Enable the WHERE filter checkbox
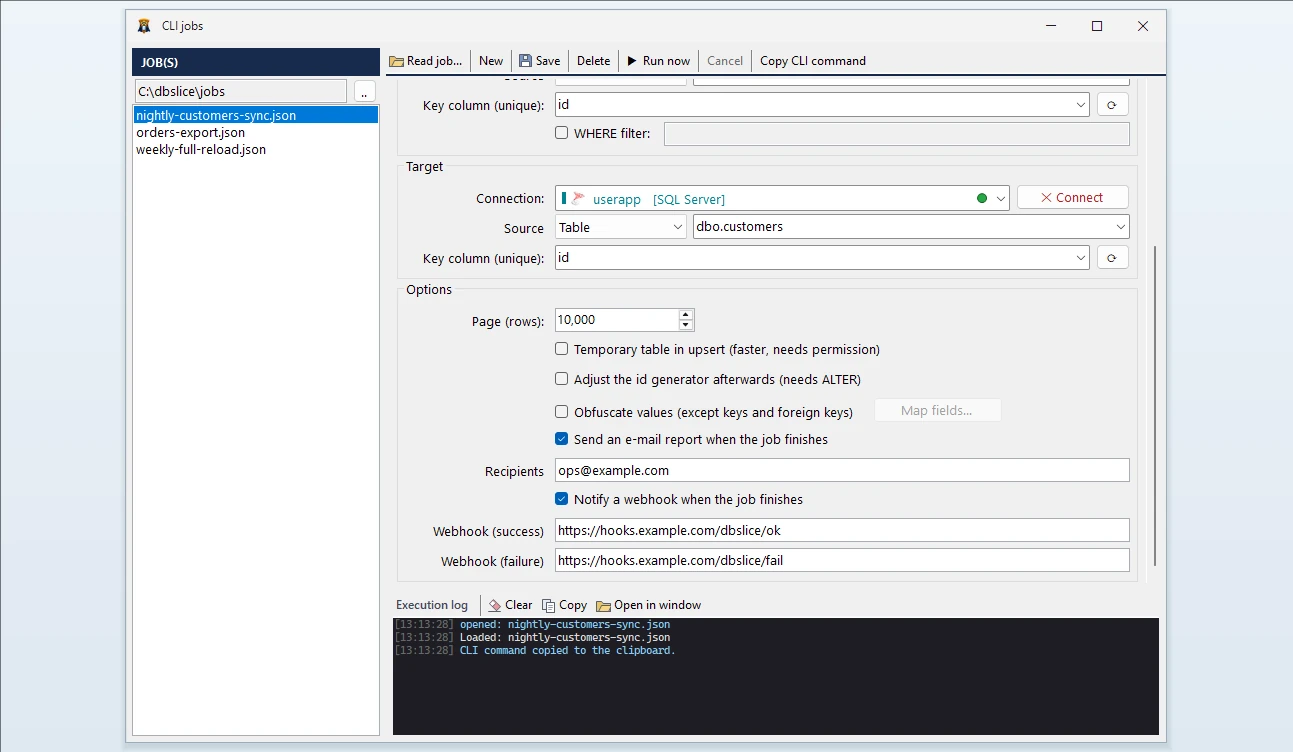 [562, 133]
